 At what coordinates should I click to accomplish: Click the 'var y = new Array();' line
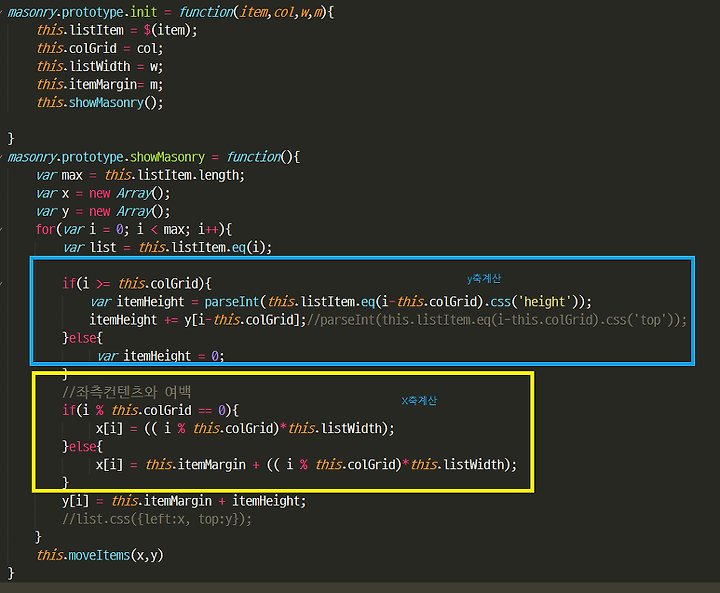pyautogui.click(x=103, y=211)
